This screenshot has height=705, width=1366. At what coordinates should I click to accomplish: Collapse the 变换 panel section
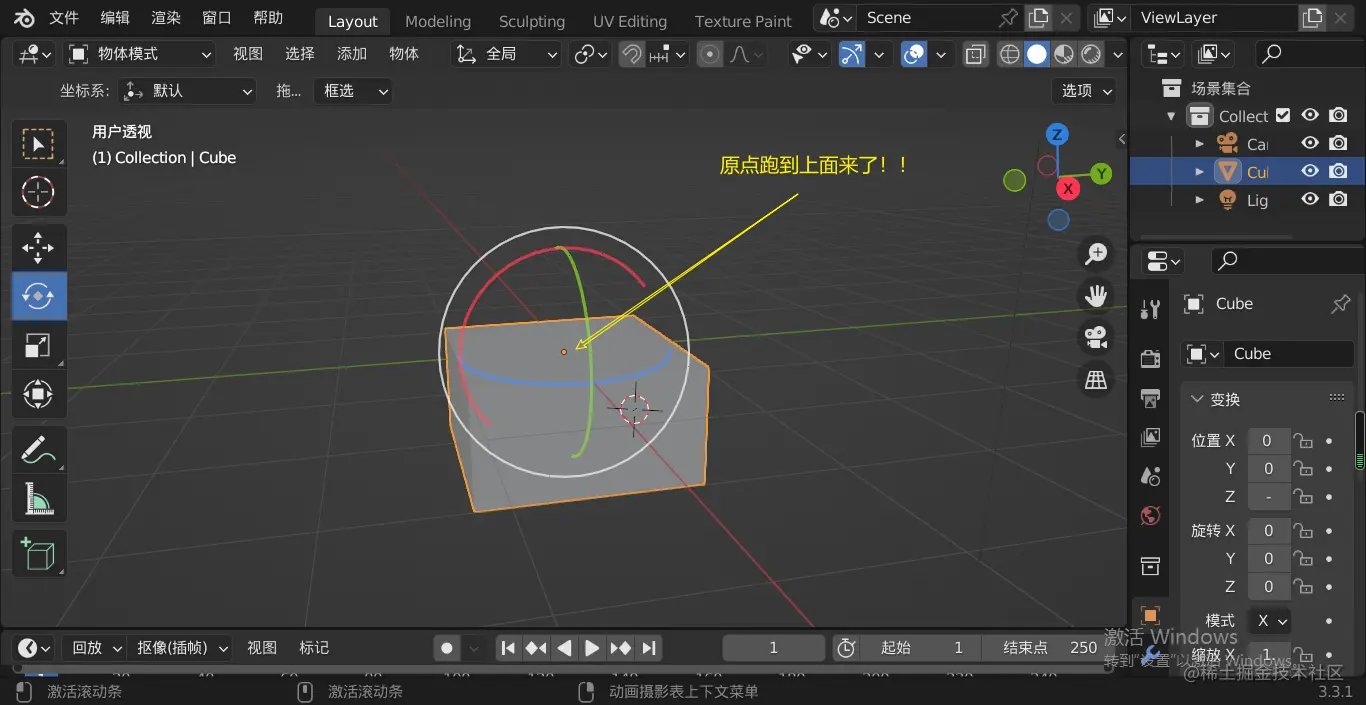tap(1197, 399)
